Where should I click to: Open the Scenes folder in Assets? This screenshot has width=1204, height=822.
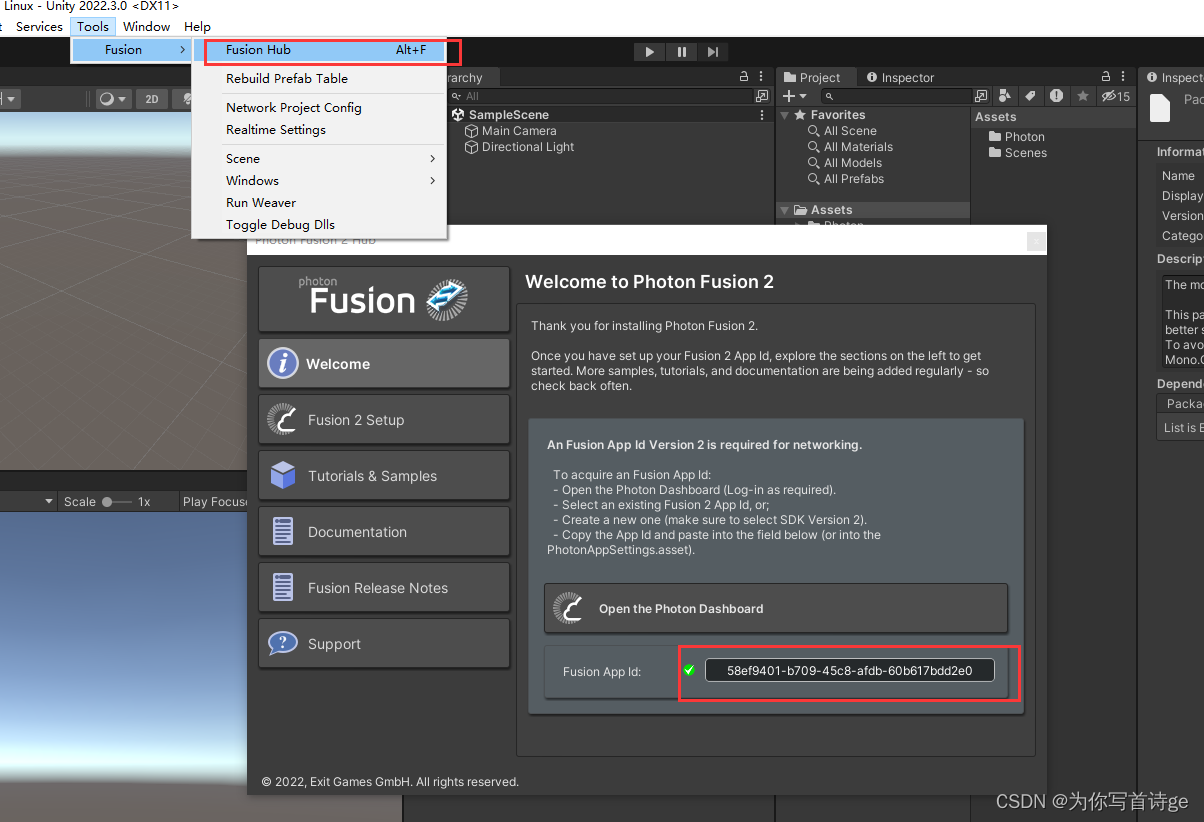pos(1018,153)
